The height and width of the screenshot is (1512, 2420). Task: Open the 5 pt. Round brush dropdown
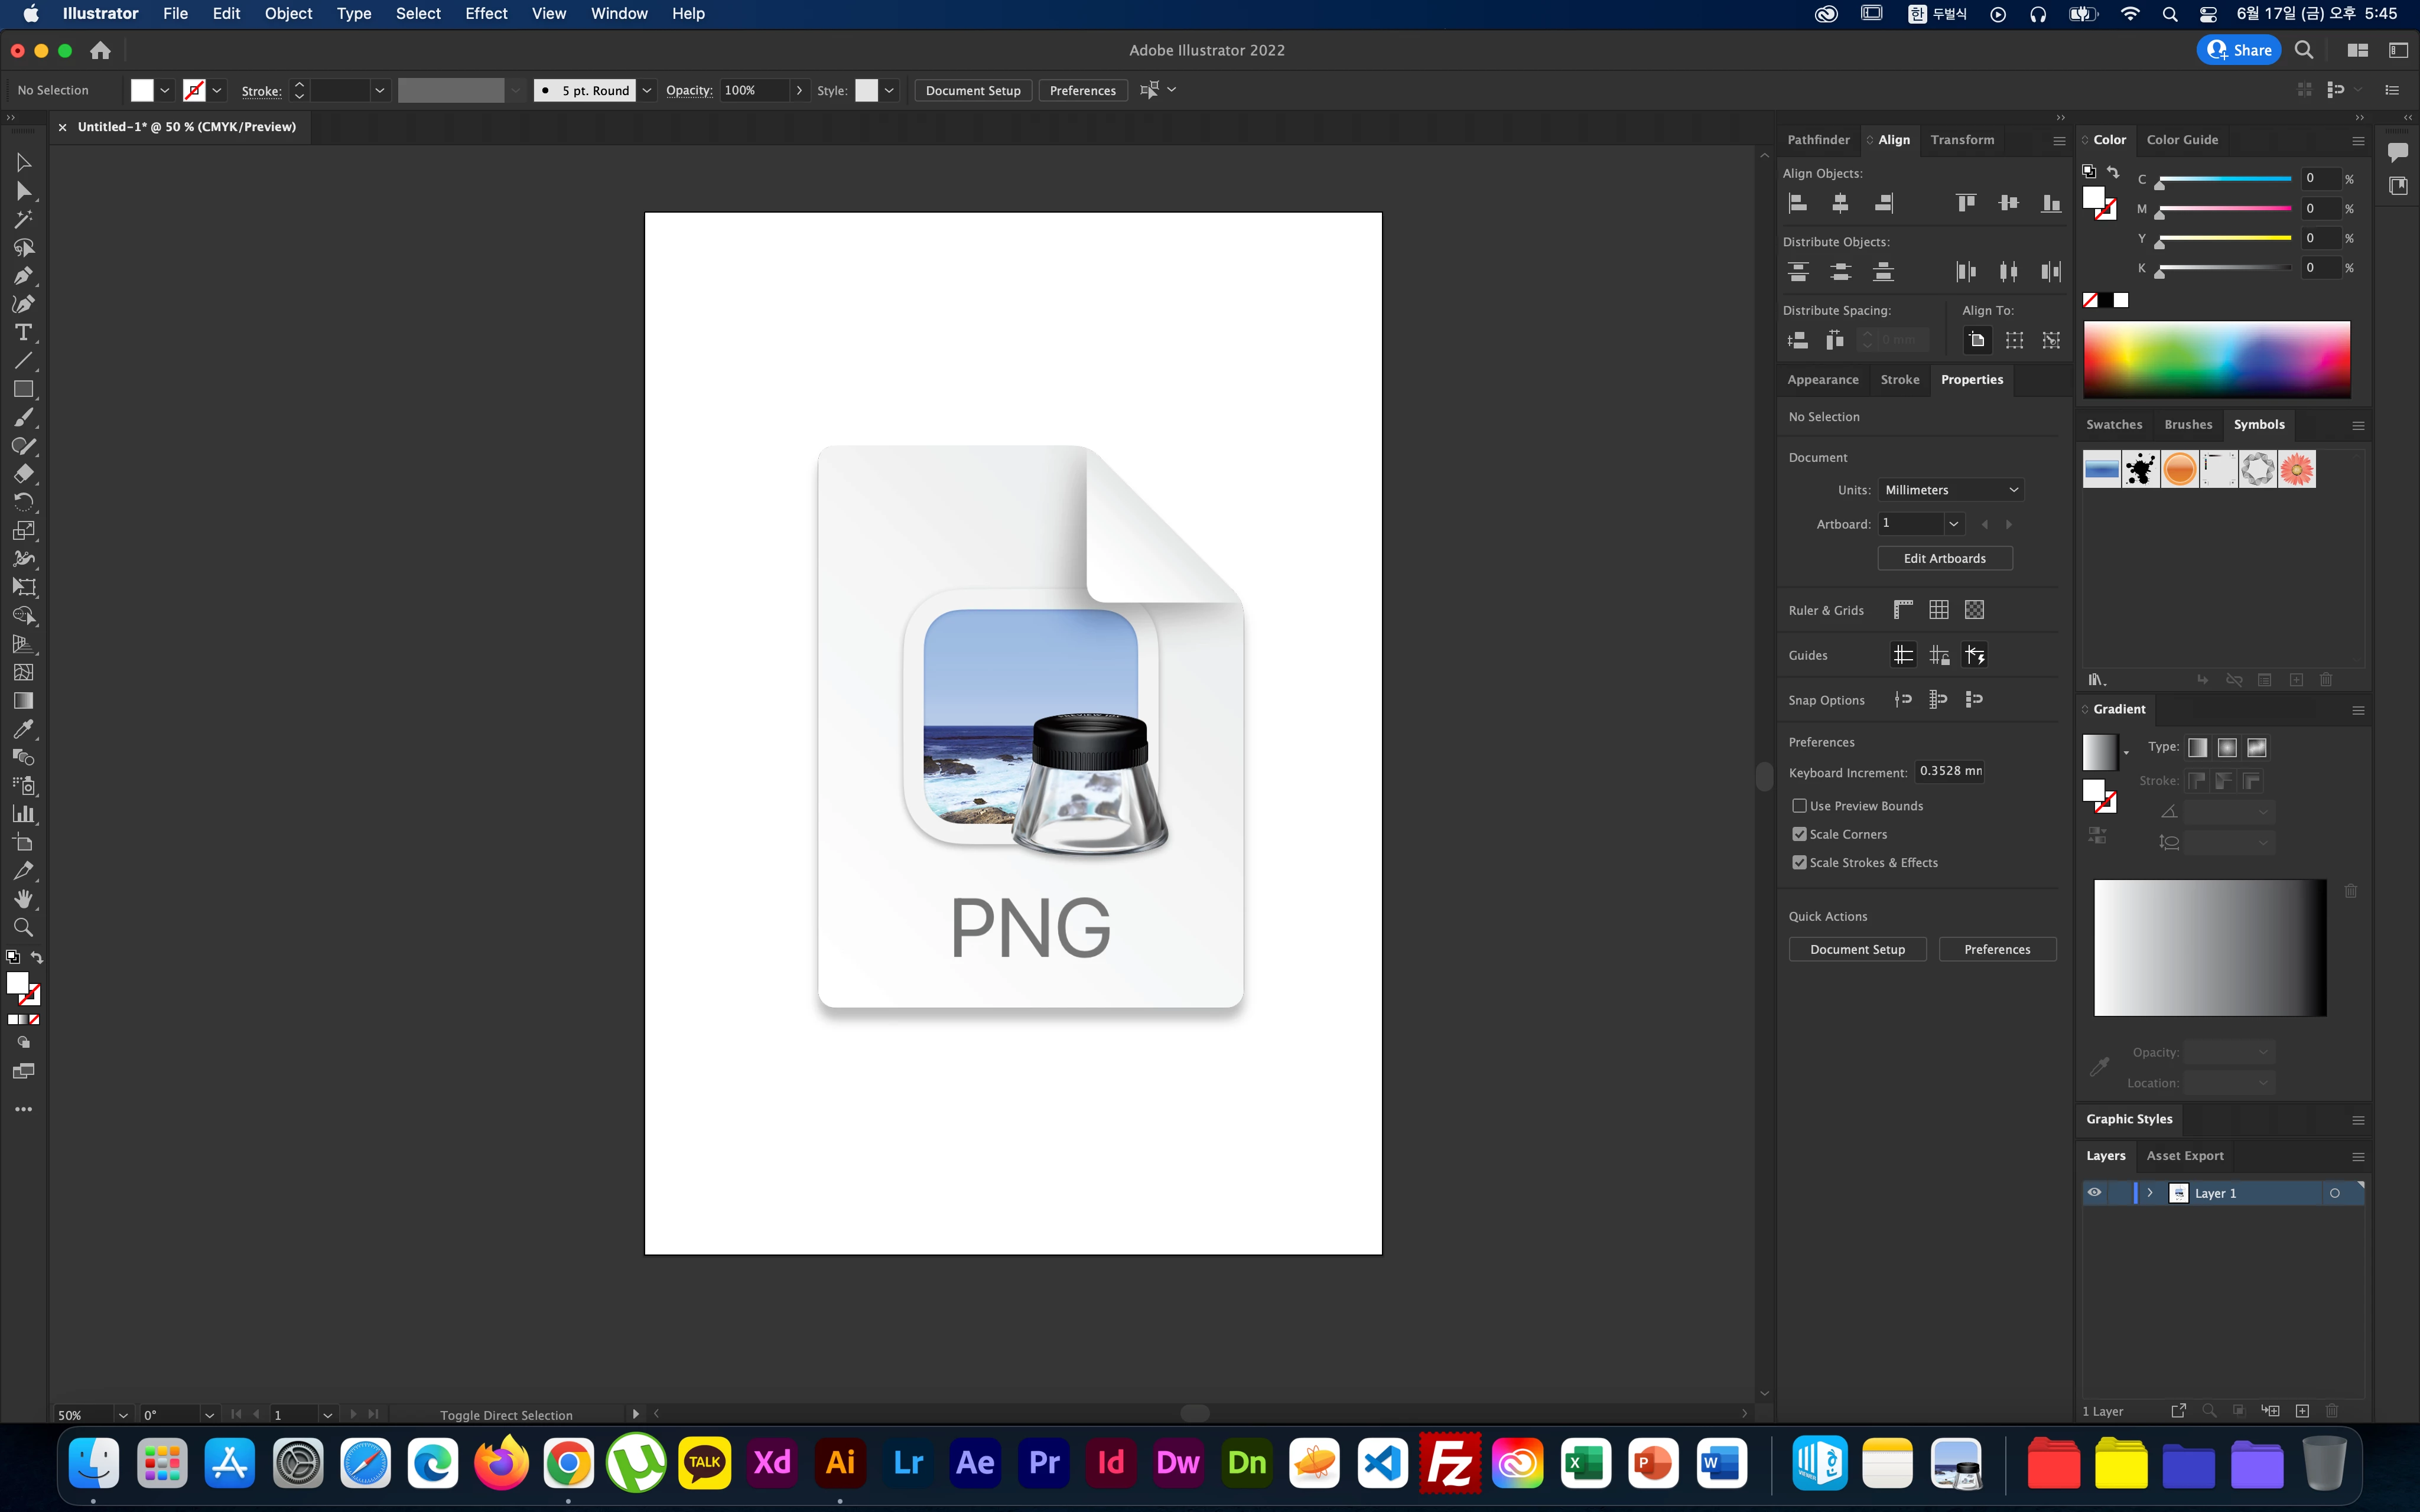tap(647, 90)
